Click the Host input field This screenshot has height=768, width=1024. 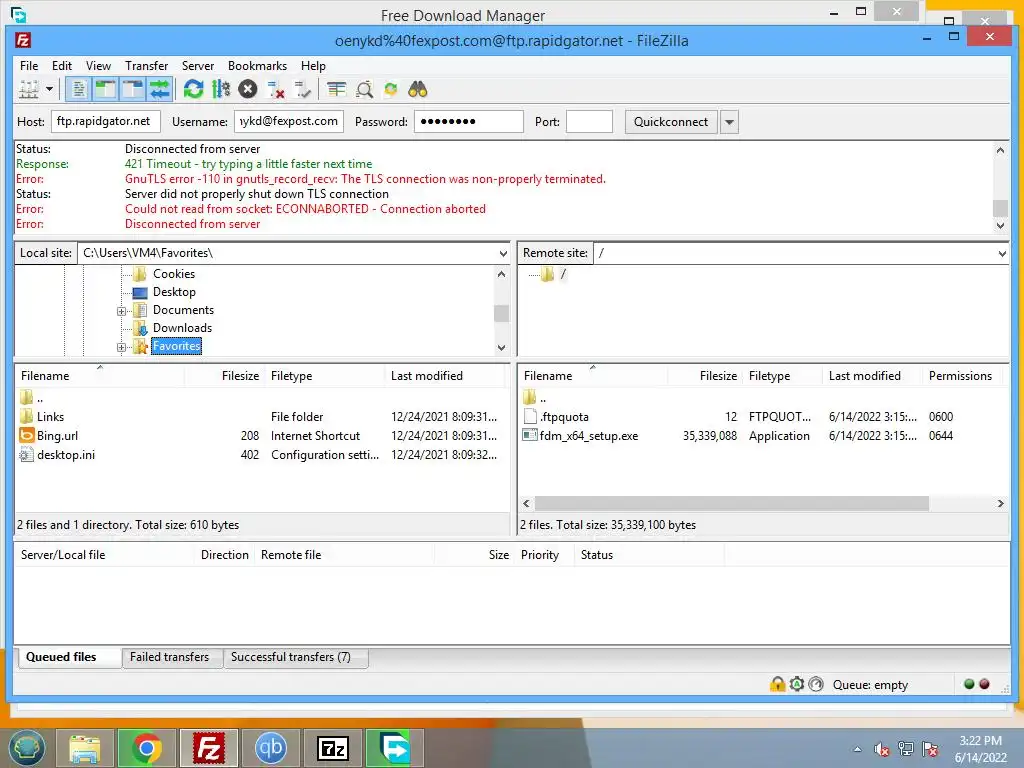tap(106, 121)
